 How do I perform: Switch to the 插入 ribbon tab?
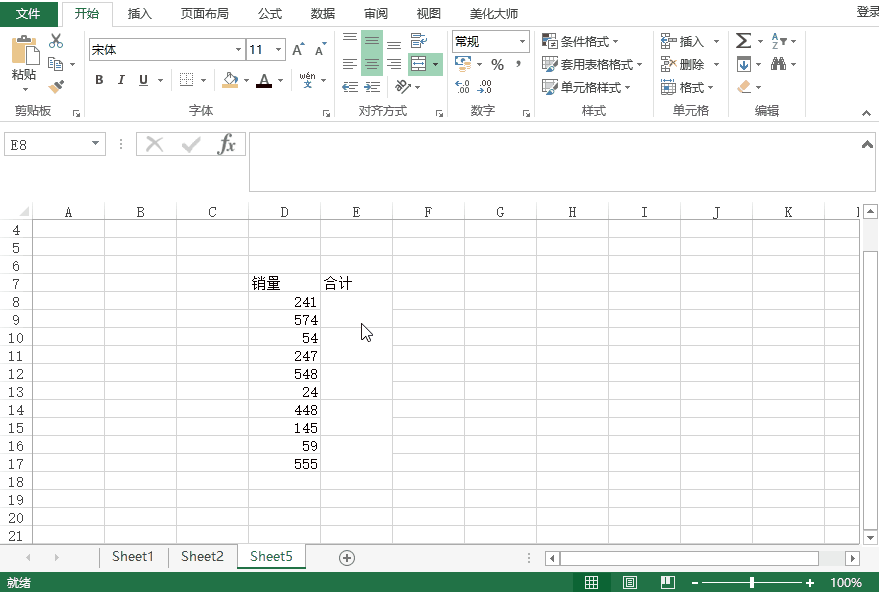click(140, 13)
